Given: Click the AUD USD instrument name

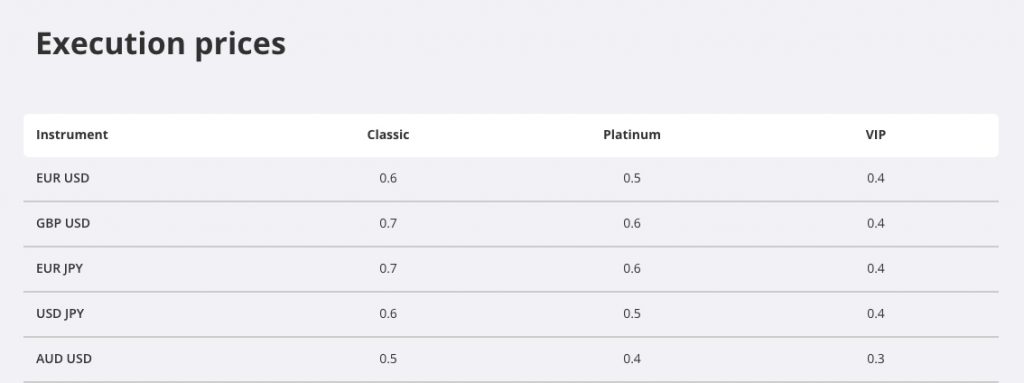Looking at the screenshot, I should coord(64,359).
